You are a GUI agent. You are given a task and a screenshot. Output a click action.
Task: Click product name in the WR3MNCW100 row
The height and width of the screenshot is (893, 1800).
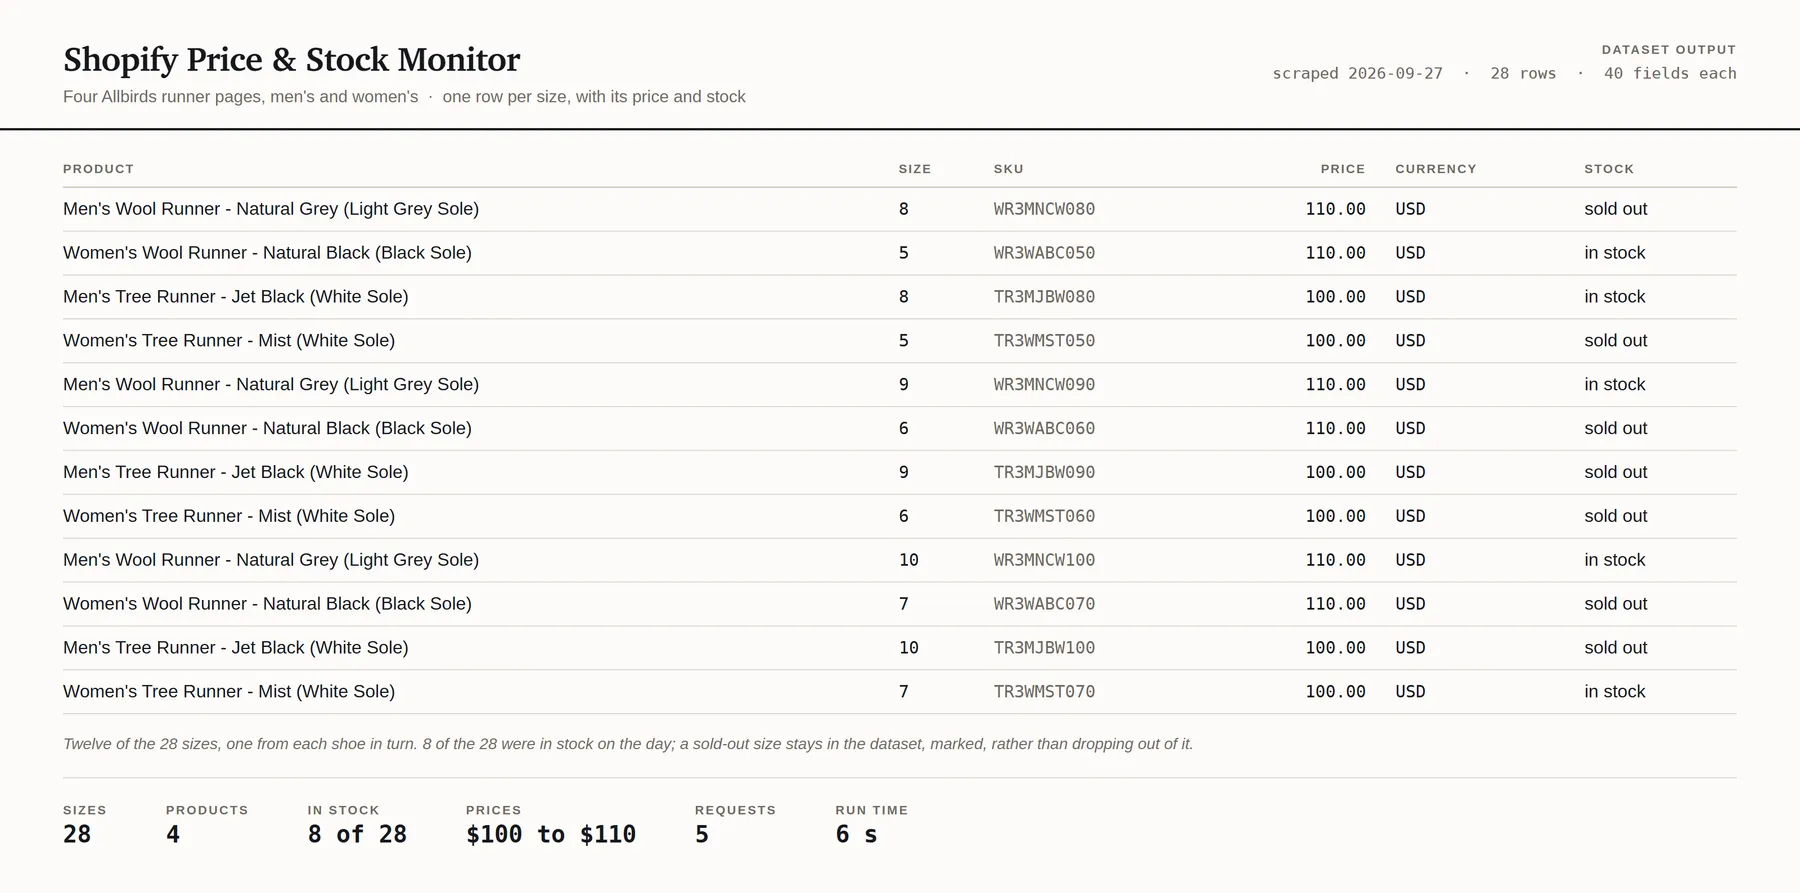pos(271,560)
